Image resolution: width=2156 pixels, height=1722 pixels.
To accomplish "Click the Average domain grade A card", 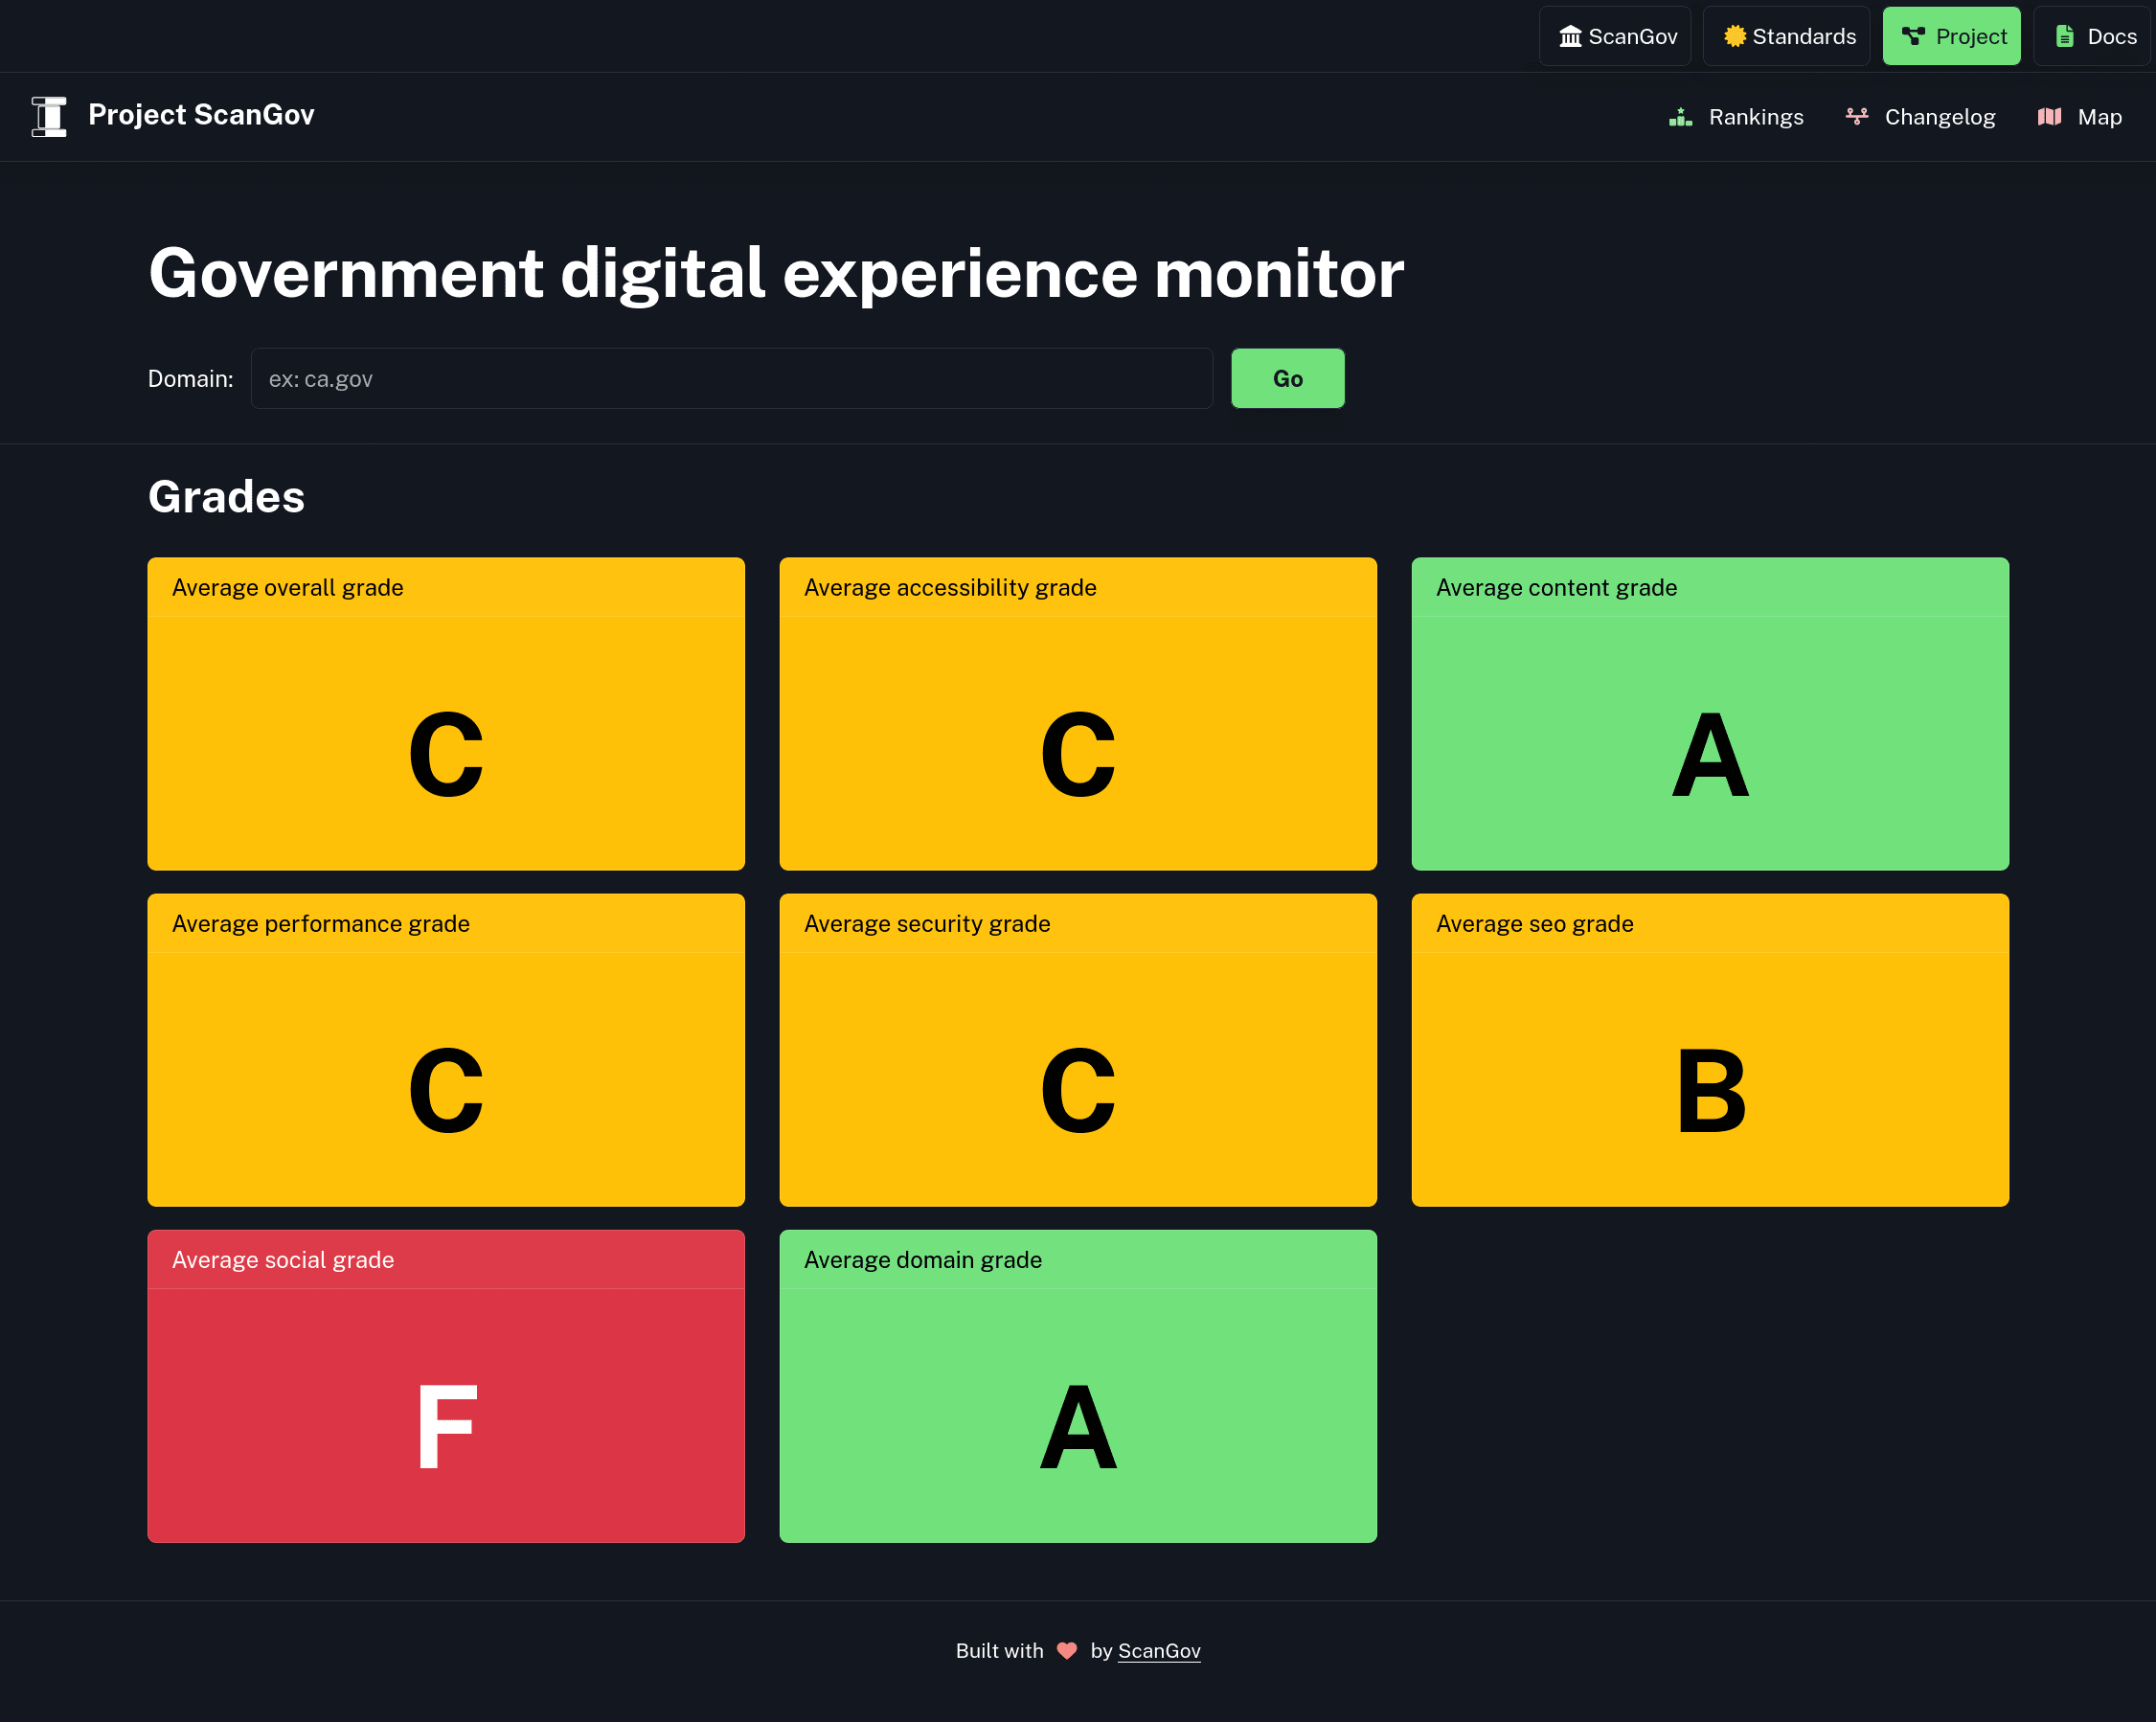I will [x=1078, y=1386].
